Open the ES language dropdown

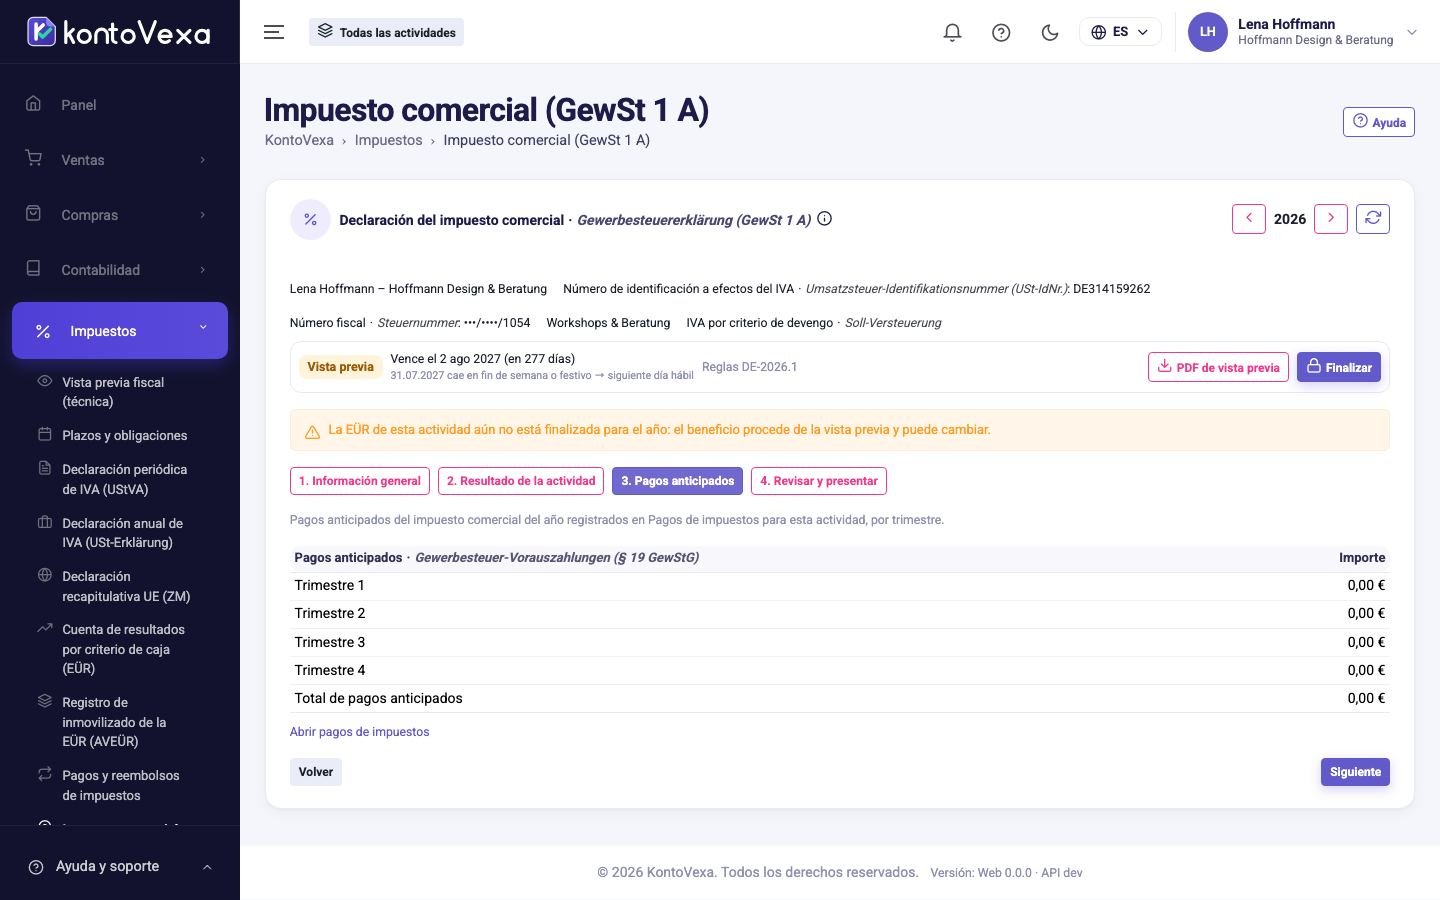coord(1120,32)
